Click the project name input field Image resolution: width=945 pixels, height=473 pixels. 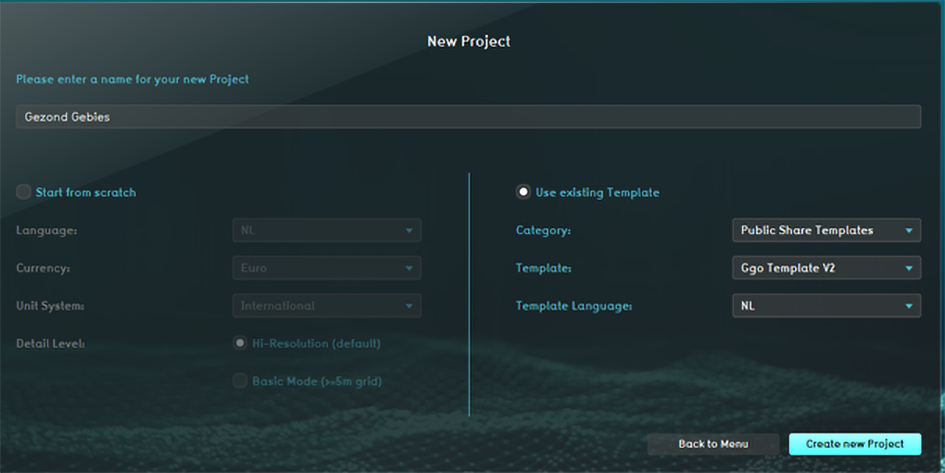coord(468,117)
